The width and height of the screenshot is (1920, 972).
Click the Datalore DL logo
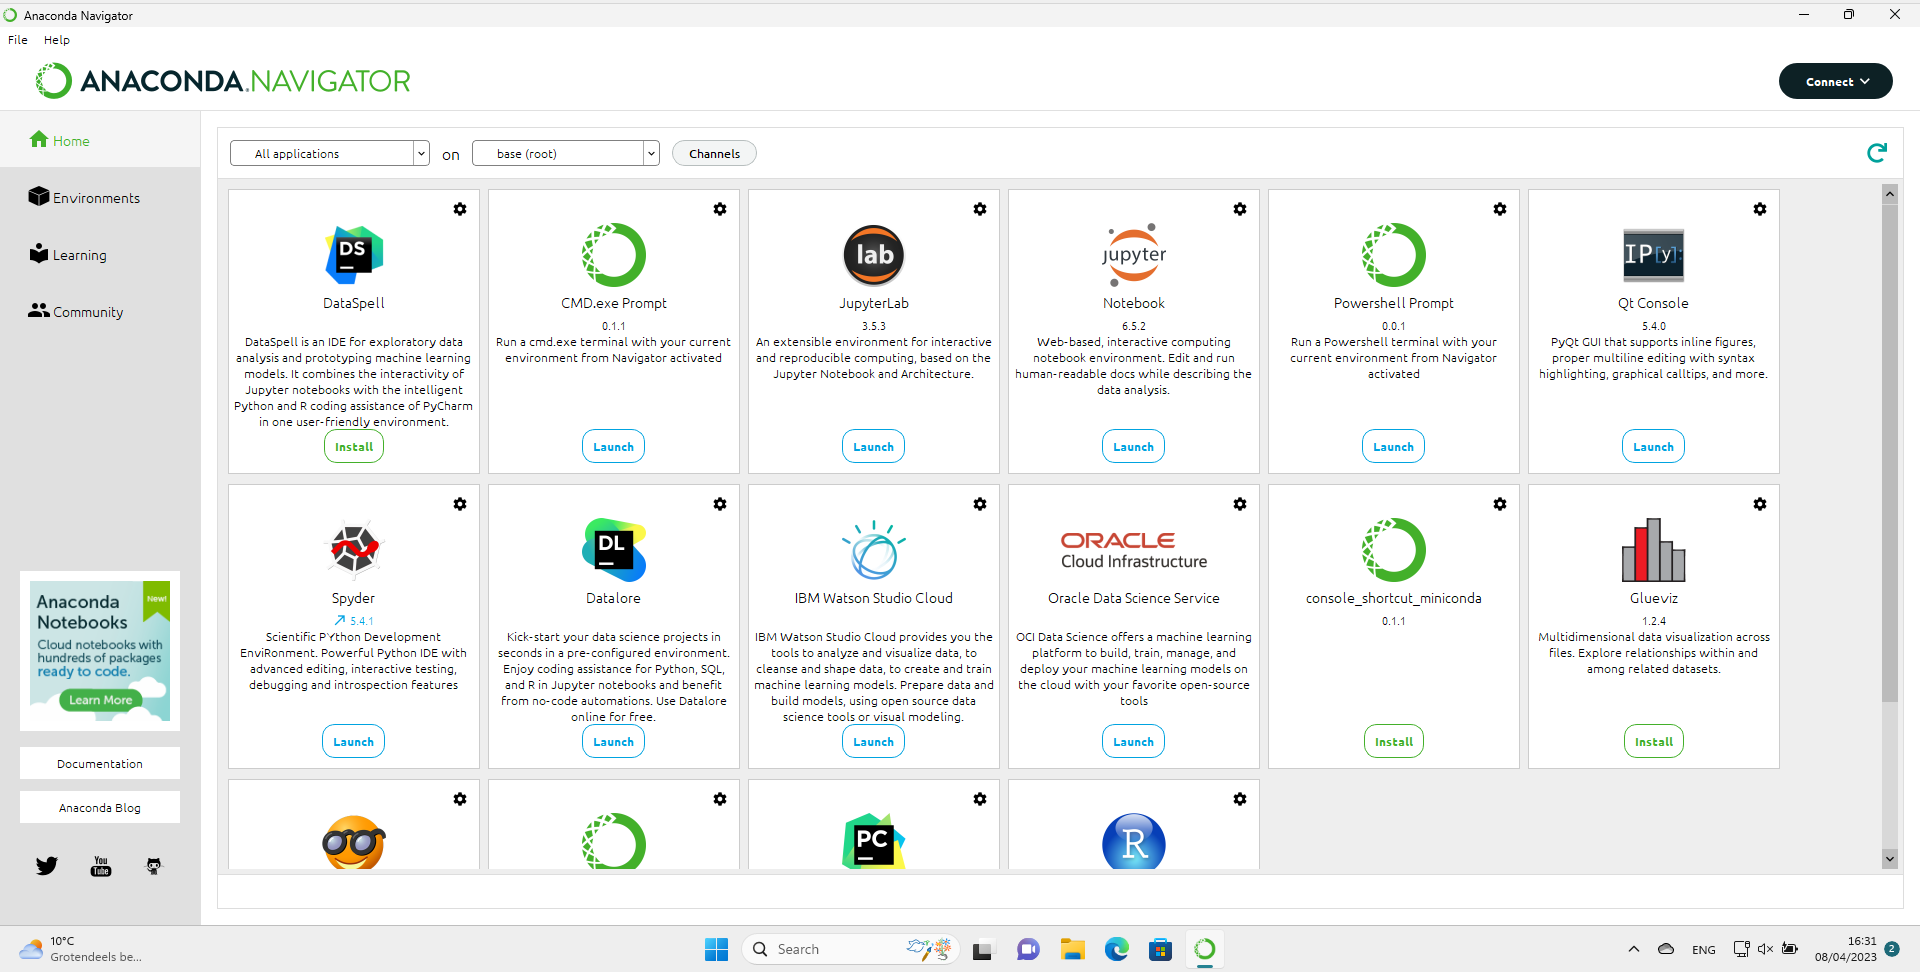(x=614, y=550)
